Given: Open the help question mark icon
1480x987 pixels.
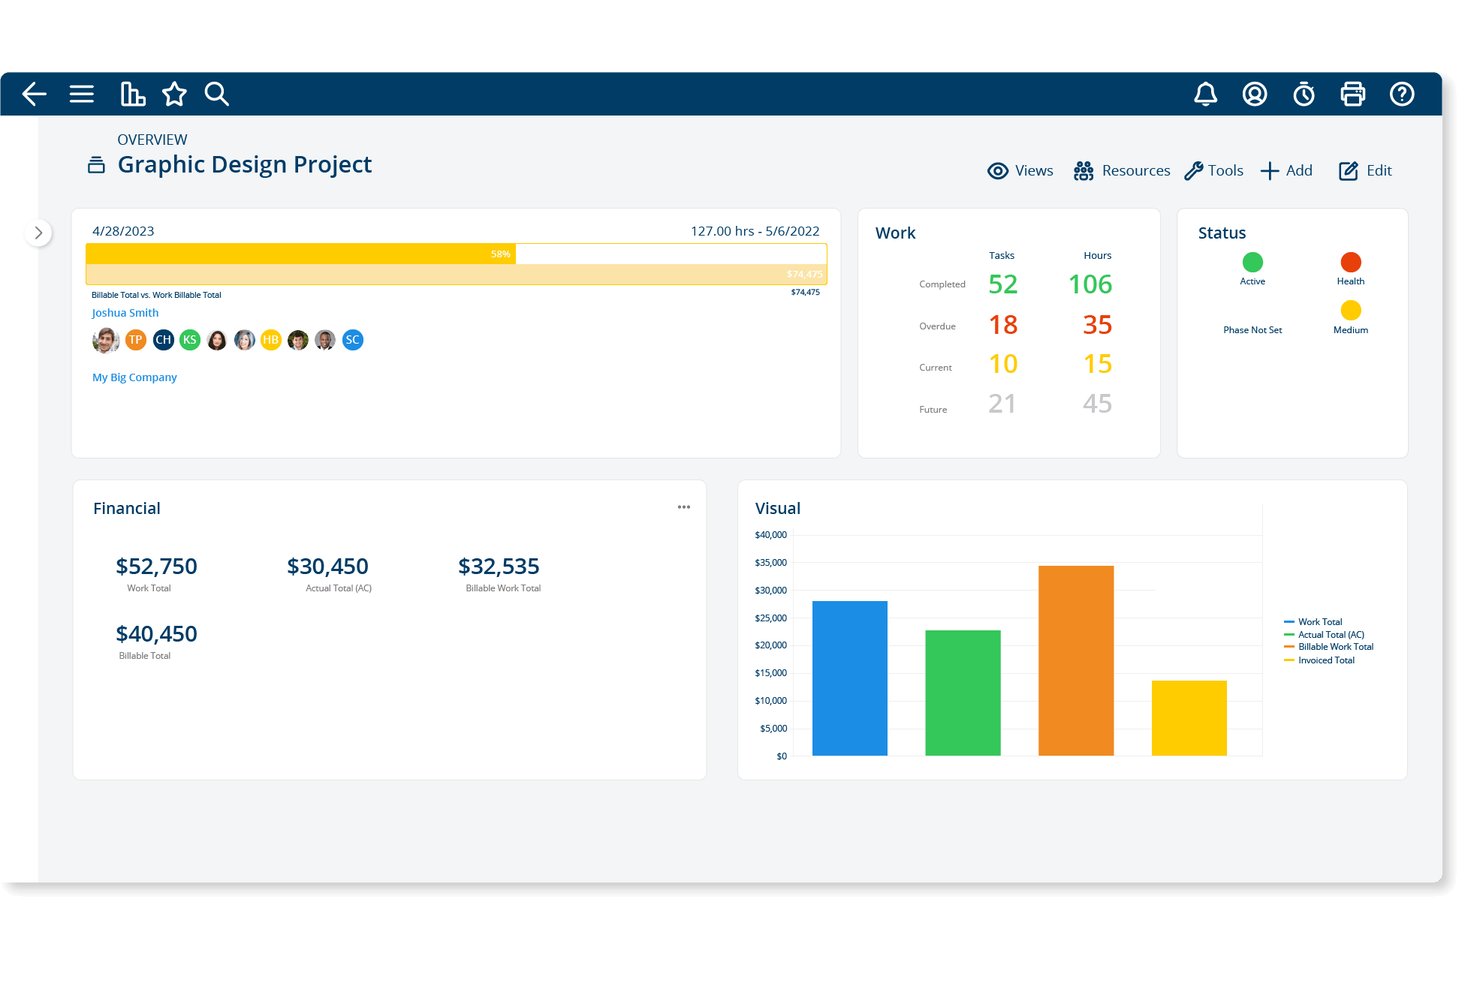Looking at the screenshot, I should tap(1402, 94).
